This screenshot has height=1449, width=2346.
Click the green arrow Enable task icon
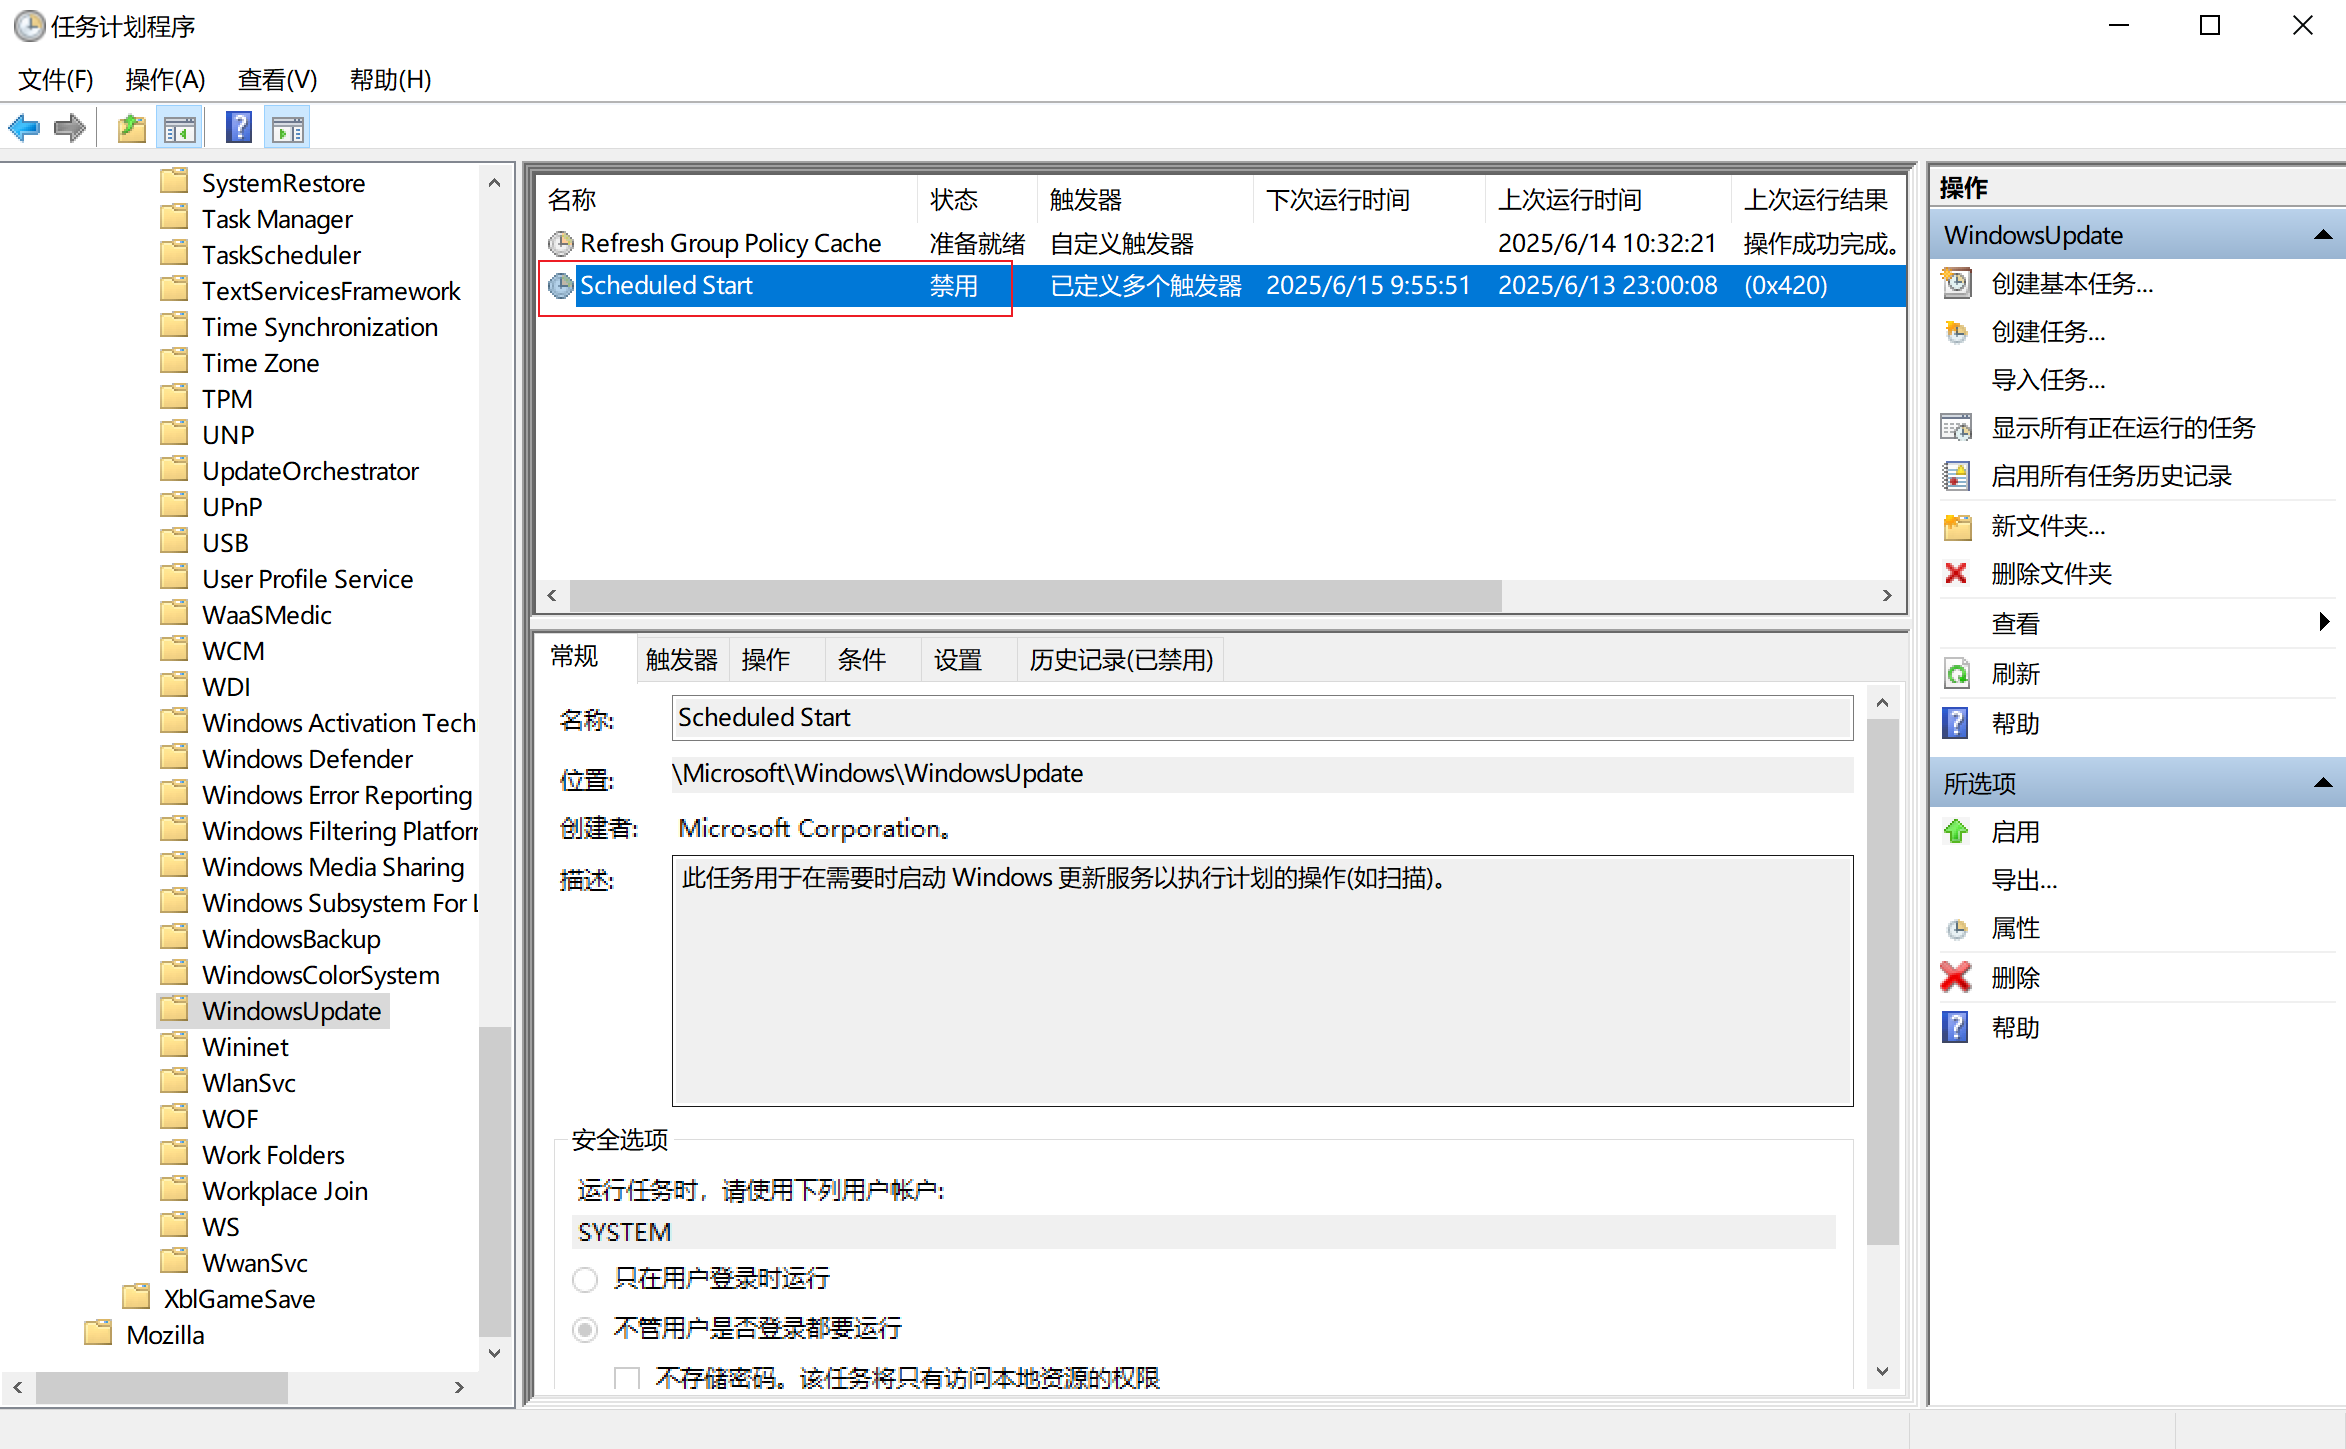pyautogui.click(x=1956, y=832)
